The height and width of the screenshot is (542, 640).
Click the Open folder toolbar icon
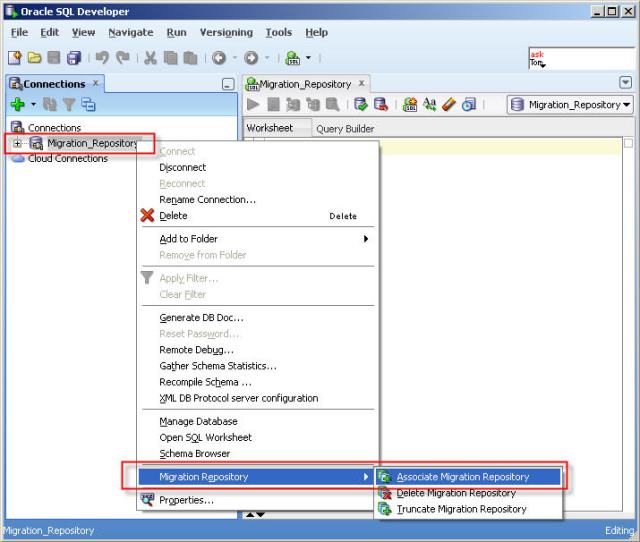(34, 58)
